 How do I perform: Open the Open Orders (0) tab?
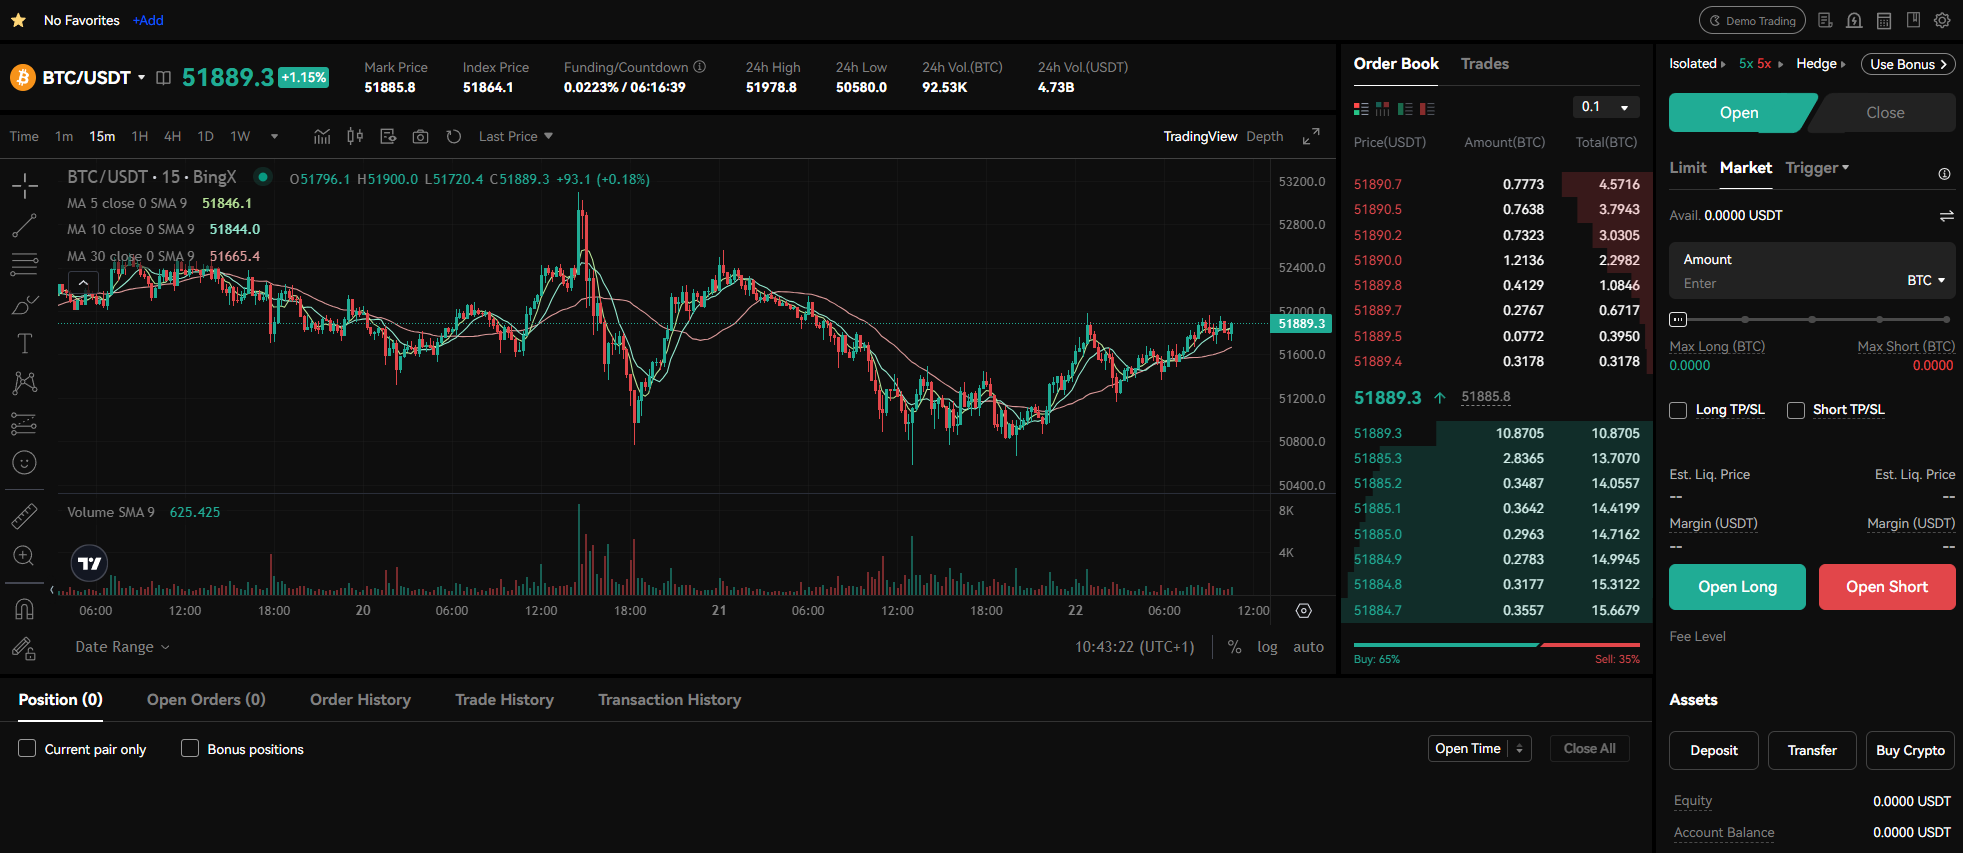206,699
